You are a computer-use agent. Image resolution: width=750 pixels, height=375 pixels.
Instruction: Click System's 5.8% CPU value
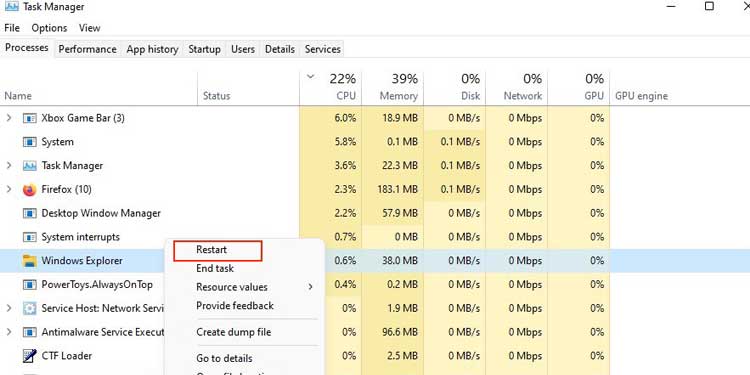pyautogui.click(x=345, y=142)
